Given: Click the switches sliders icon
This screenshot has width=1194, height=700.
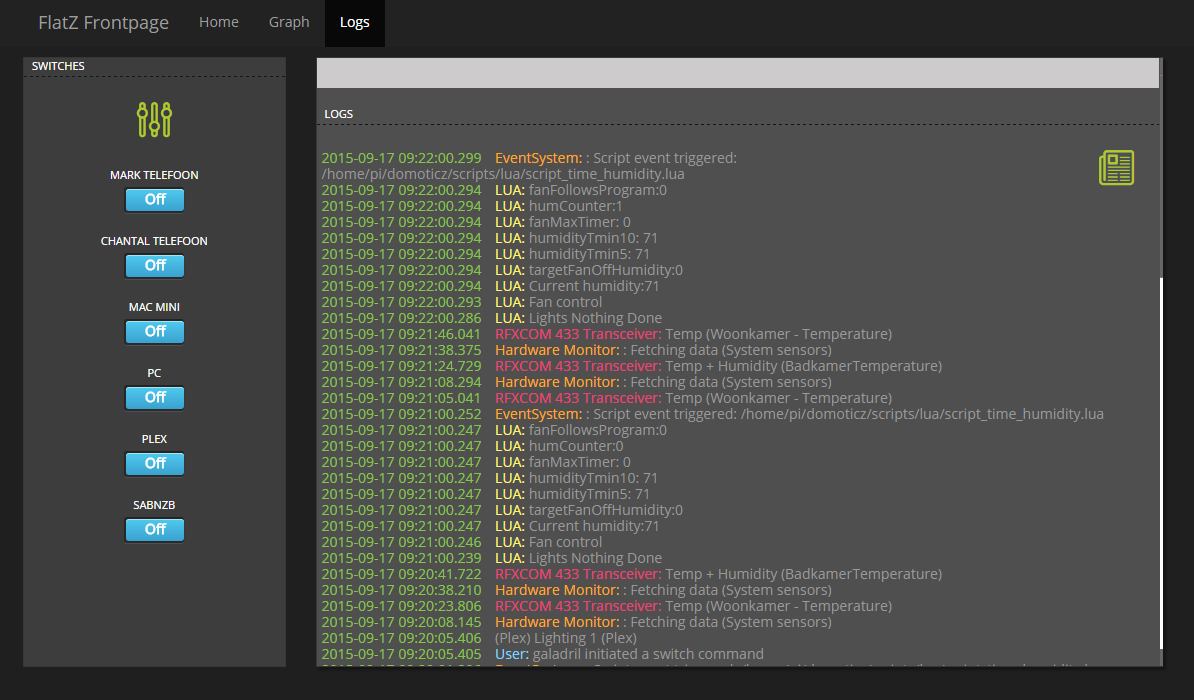Looking at the screenshot, I should pos(155,120).
